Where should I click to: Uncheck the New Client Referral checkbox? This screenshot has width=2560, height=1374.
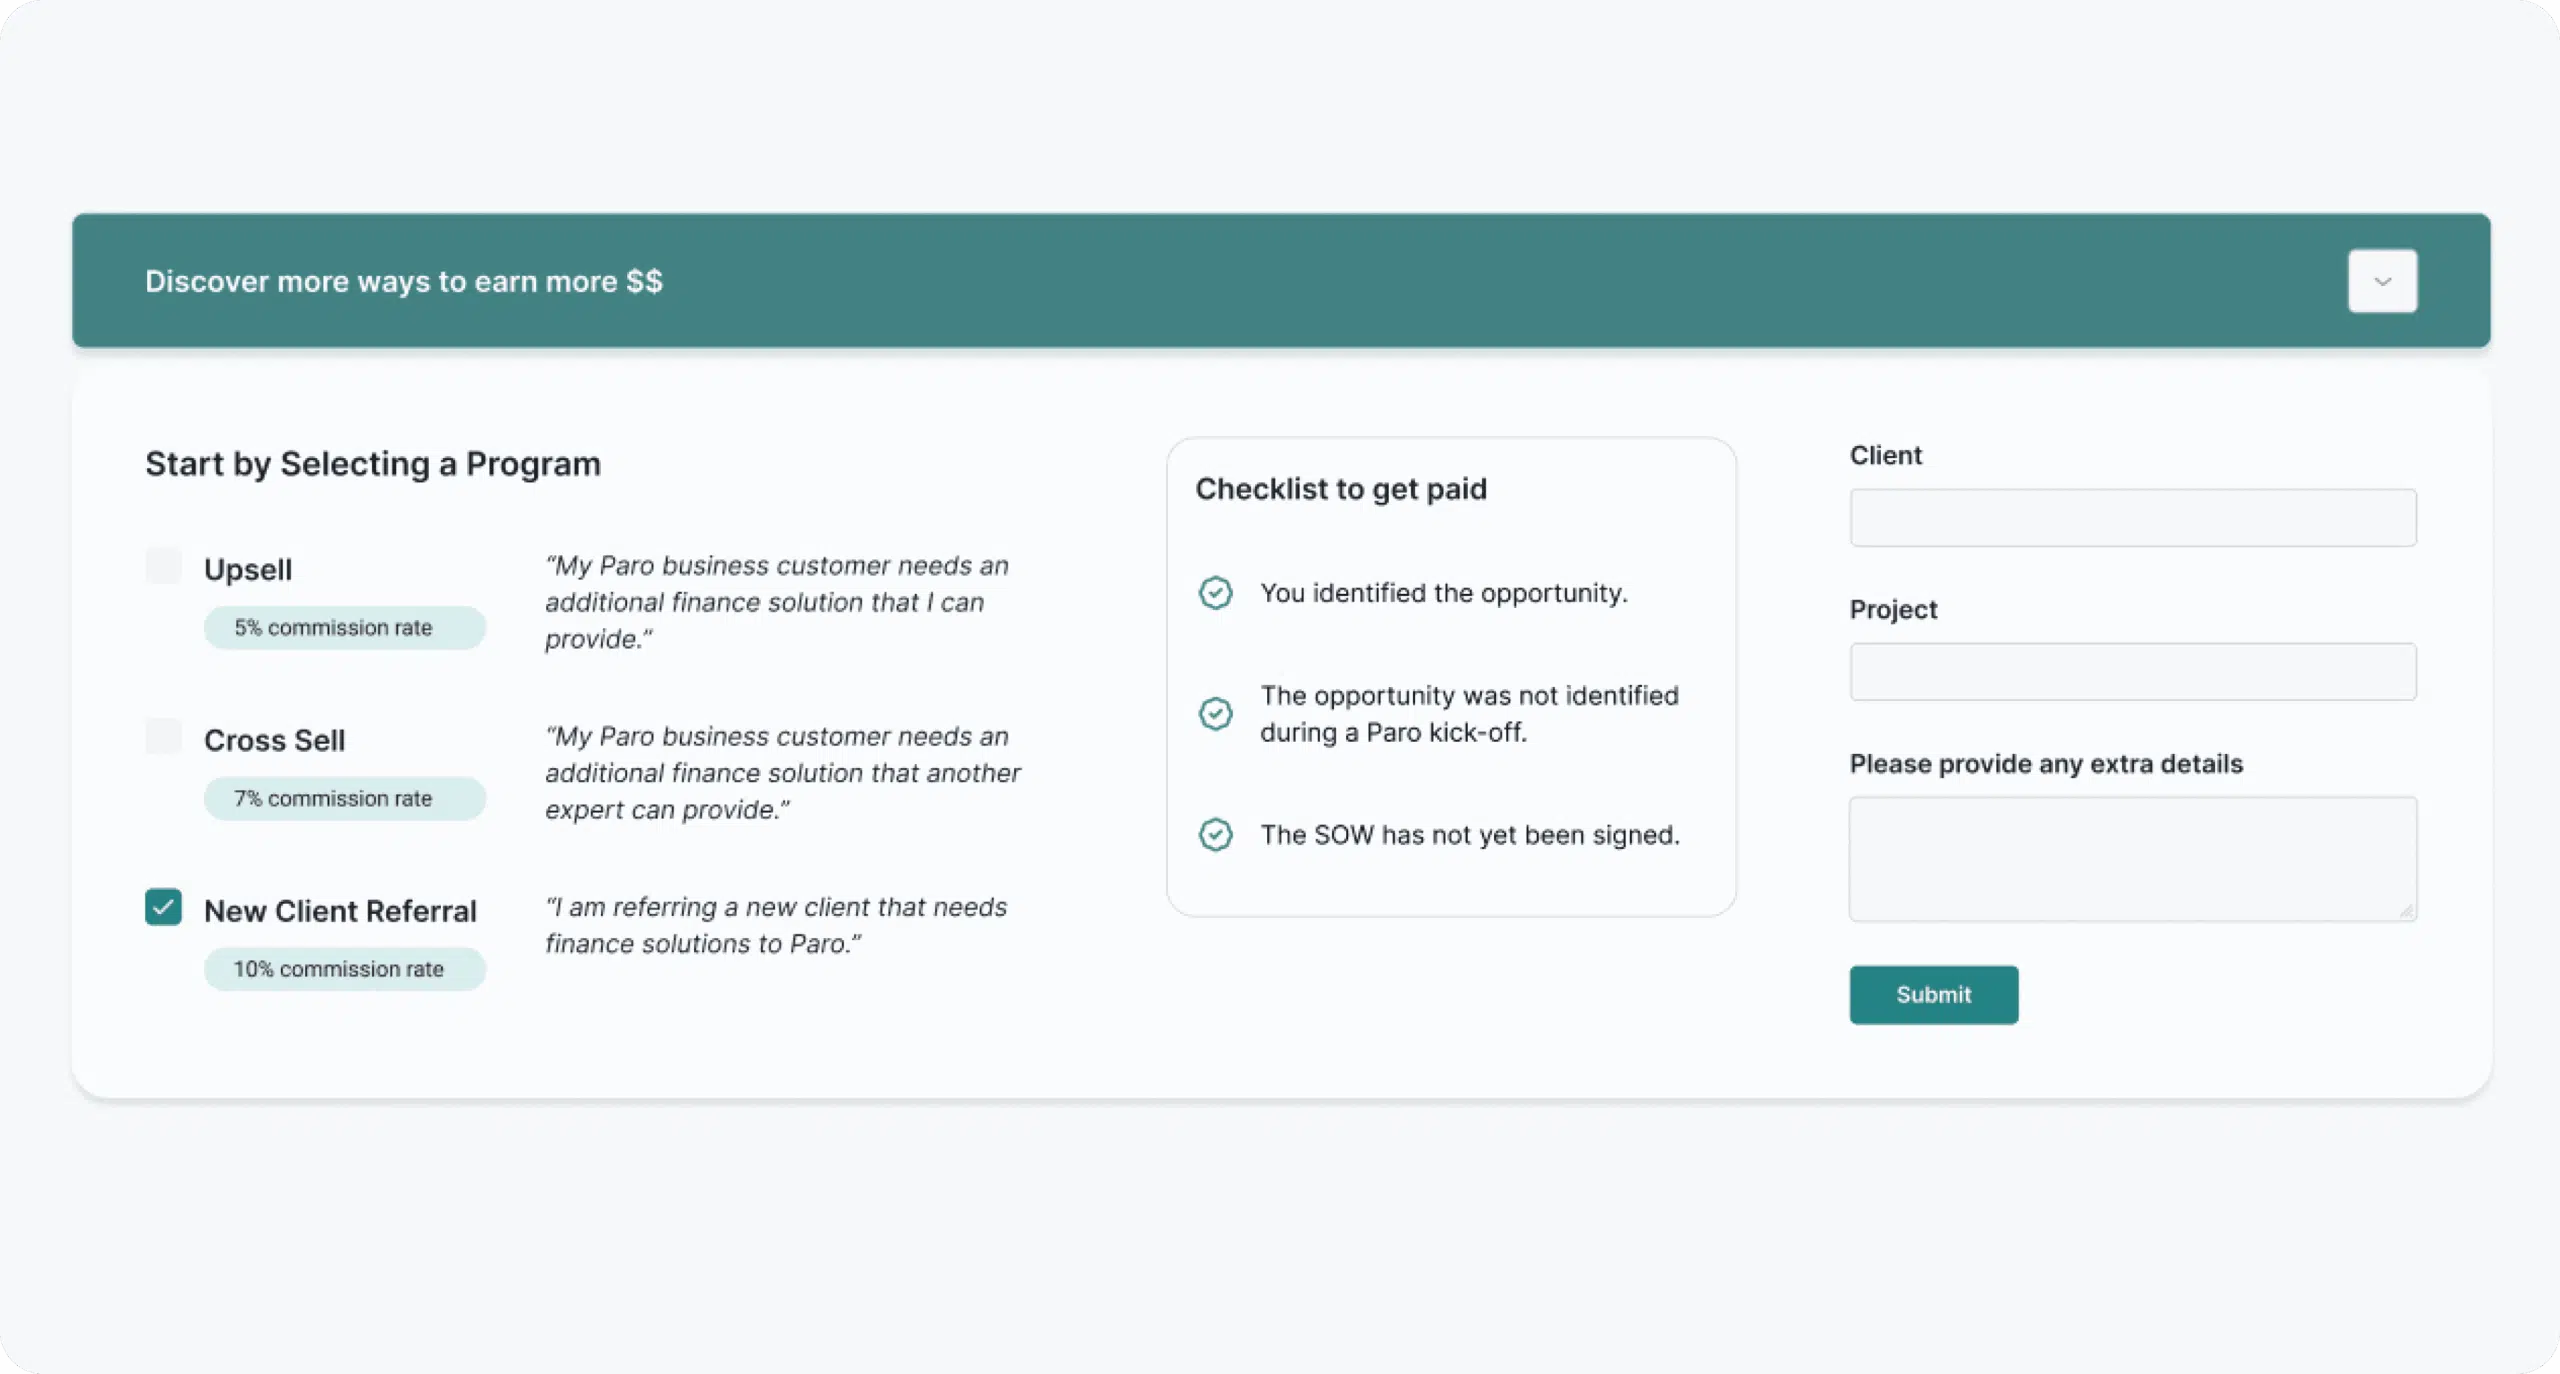click(x=163, y=907)
